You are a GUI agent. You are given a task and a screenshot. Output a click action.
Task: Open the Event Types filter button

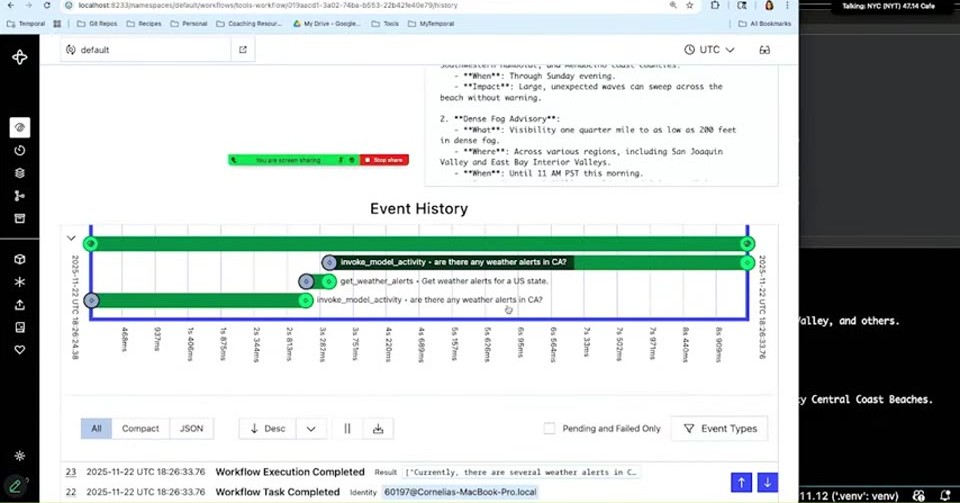coord(719,429)
